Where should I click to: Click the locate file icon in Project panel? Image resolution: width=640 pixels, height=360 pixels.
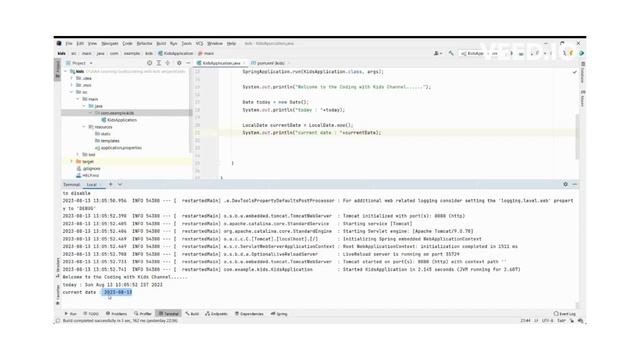click(149, 63)
